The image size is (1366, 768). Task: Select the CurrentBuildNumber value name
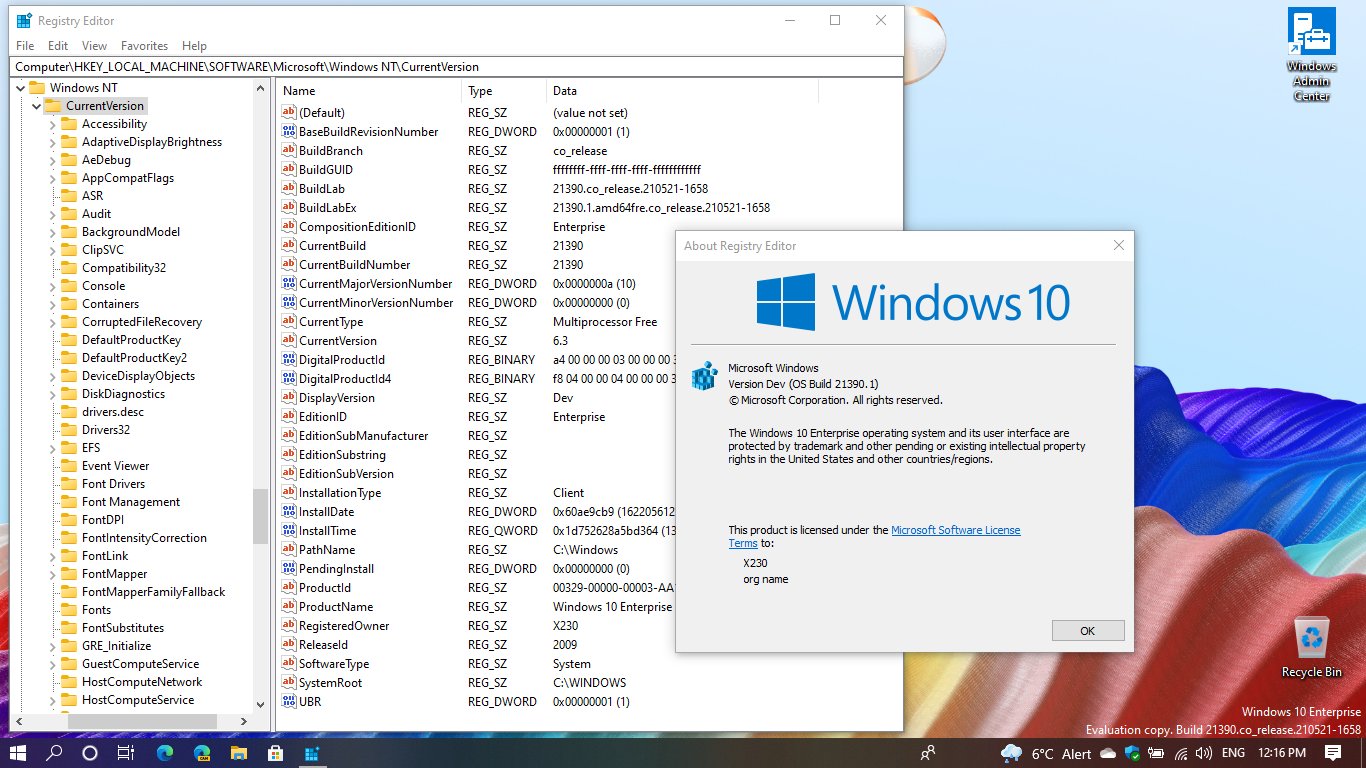coord(354,265)
